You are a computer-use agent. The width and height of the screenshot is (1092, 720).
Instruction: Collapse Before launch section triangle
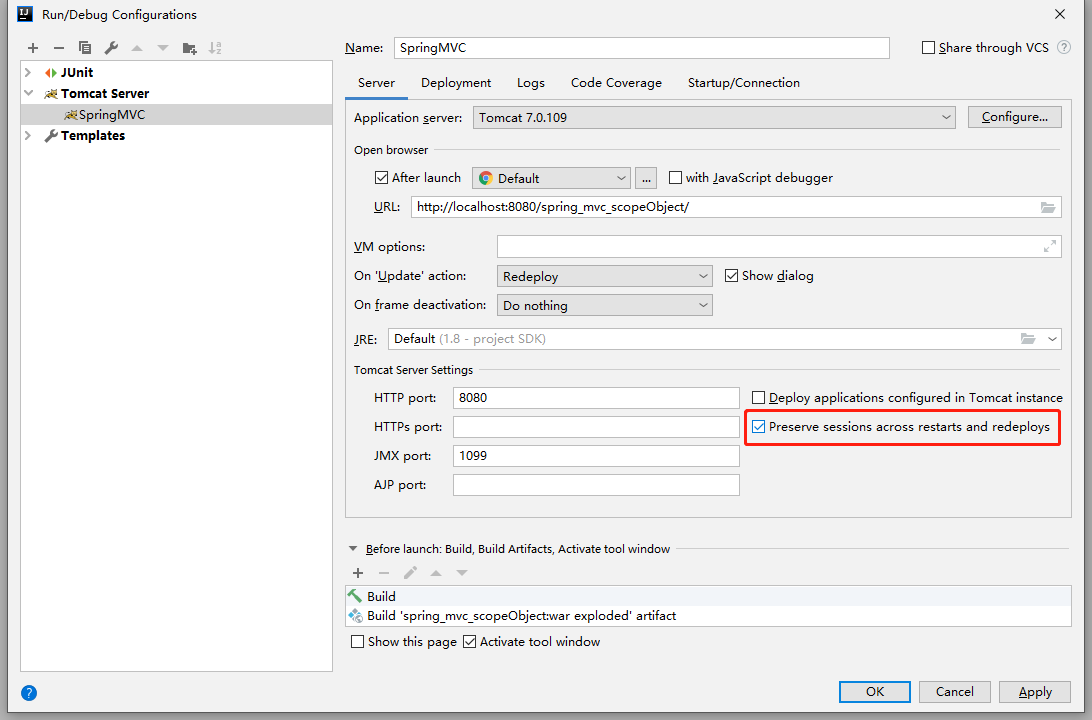[x=353, y=549]
